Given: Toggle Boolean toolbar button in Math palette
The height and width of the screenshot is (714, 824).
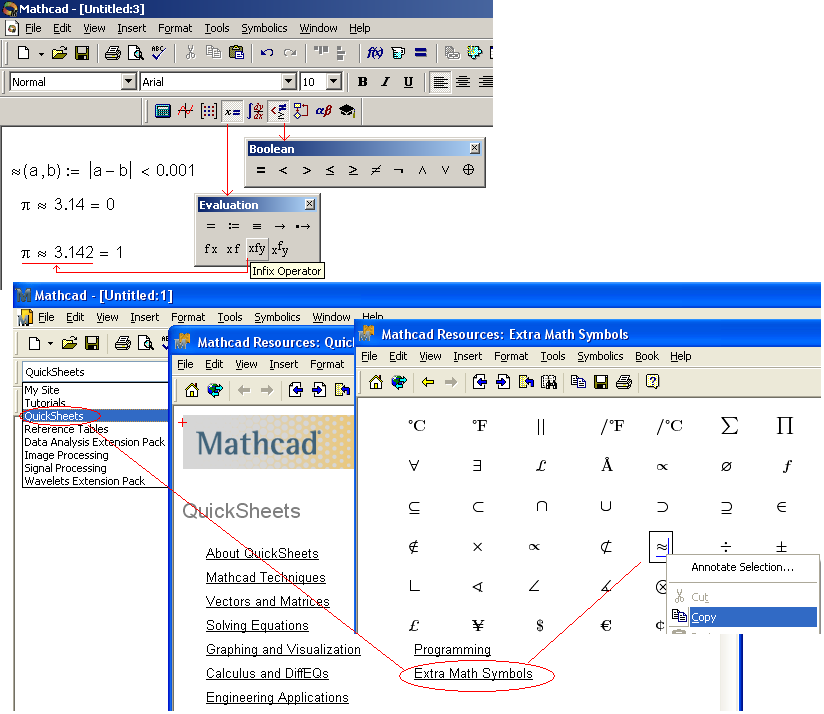Looking at the screenshot, I should (279, 111).
